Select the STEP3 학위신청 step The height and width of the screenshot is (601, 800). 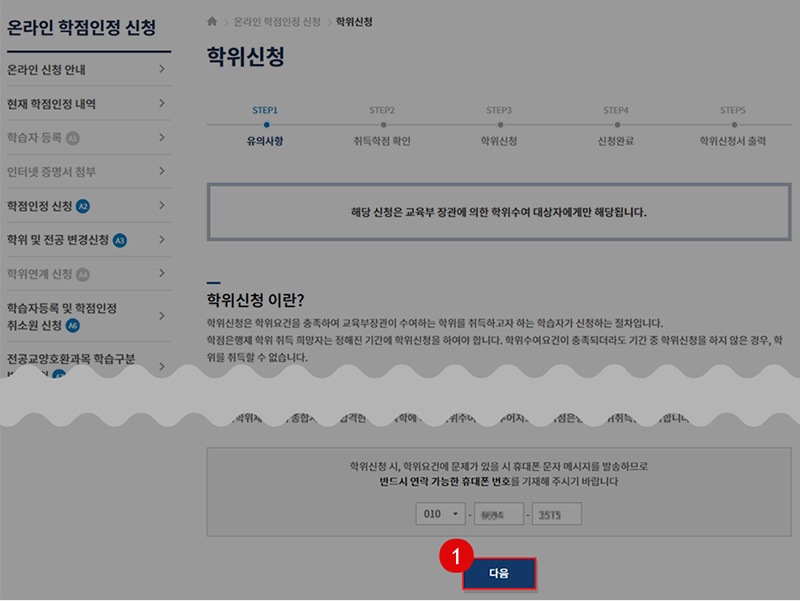[499, 124]
